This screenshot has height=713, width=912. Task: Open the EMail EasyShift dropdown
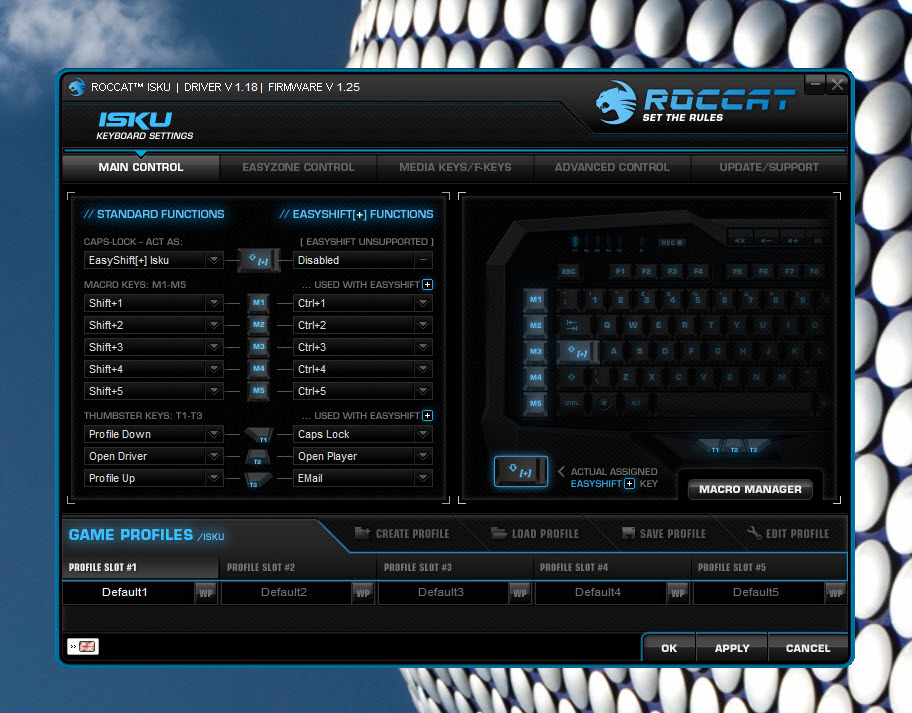[363, 479]
